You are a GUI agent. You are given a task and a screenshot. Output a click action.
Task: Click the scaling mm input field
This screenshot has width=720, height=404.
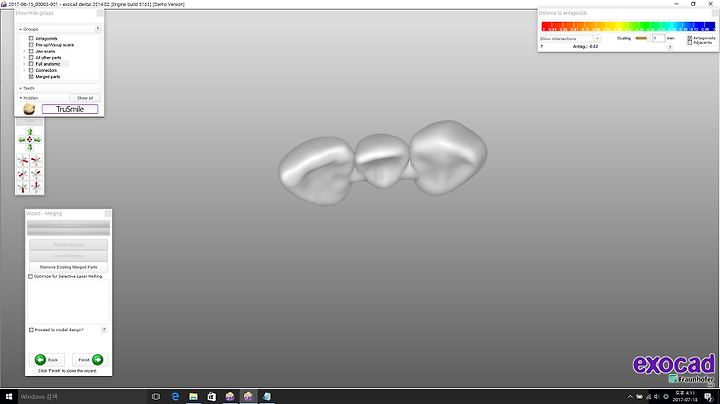click(658, 38)
